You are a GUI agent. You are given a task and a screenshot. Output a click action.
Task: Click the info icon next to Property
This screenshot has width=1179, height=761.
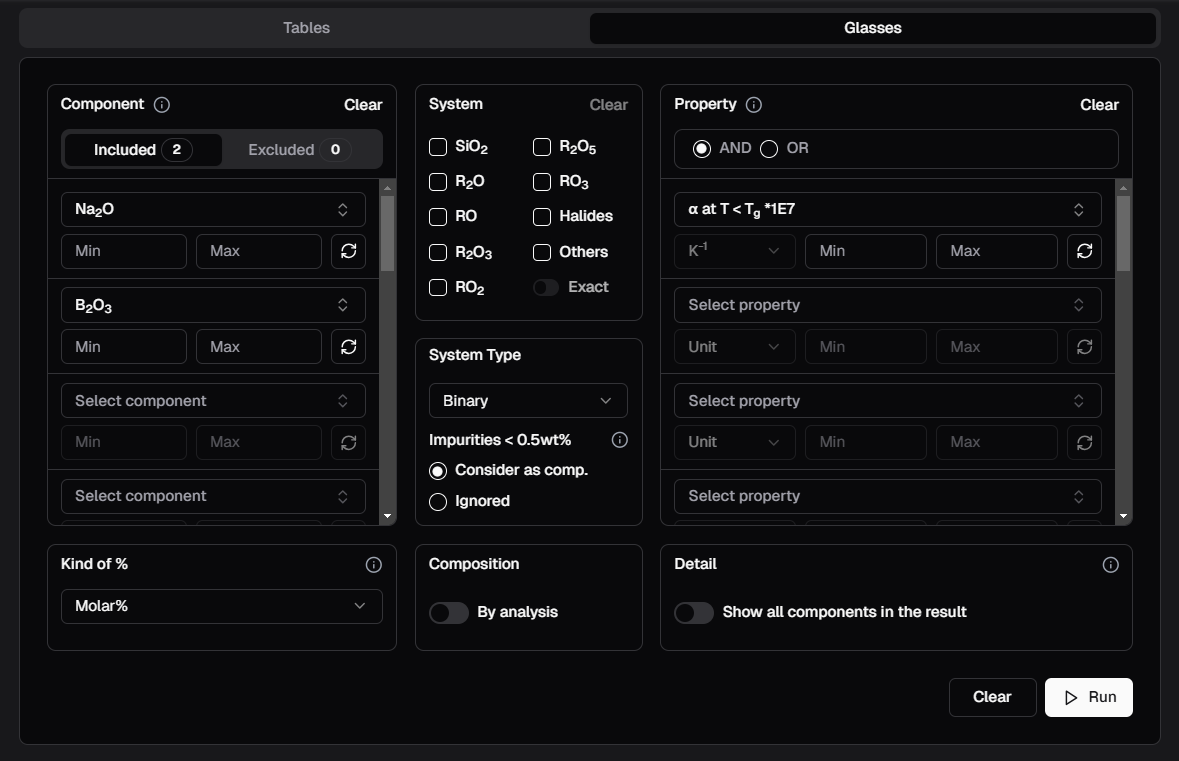(754, 105)
